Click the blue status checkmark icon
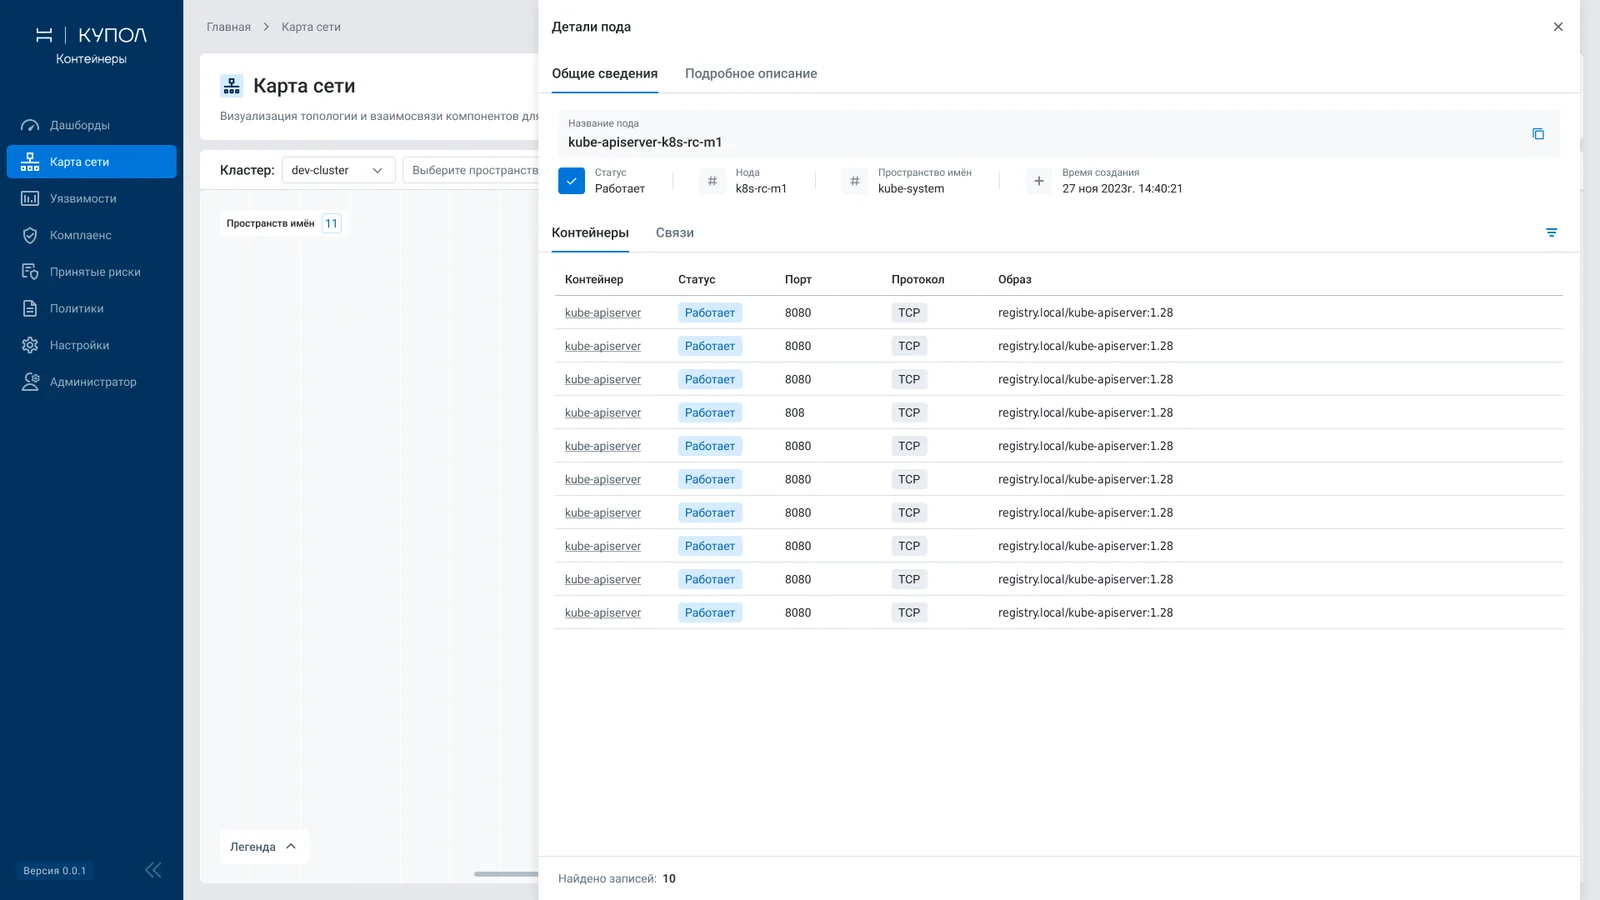The height and width of the screenshot is (900, 1600). pos(571,181)
